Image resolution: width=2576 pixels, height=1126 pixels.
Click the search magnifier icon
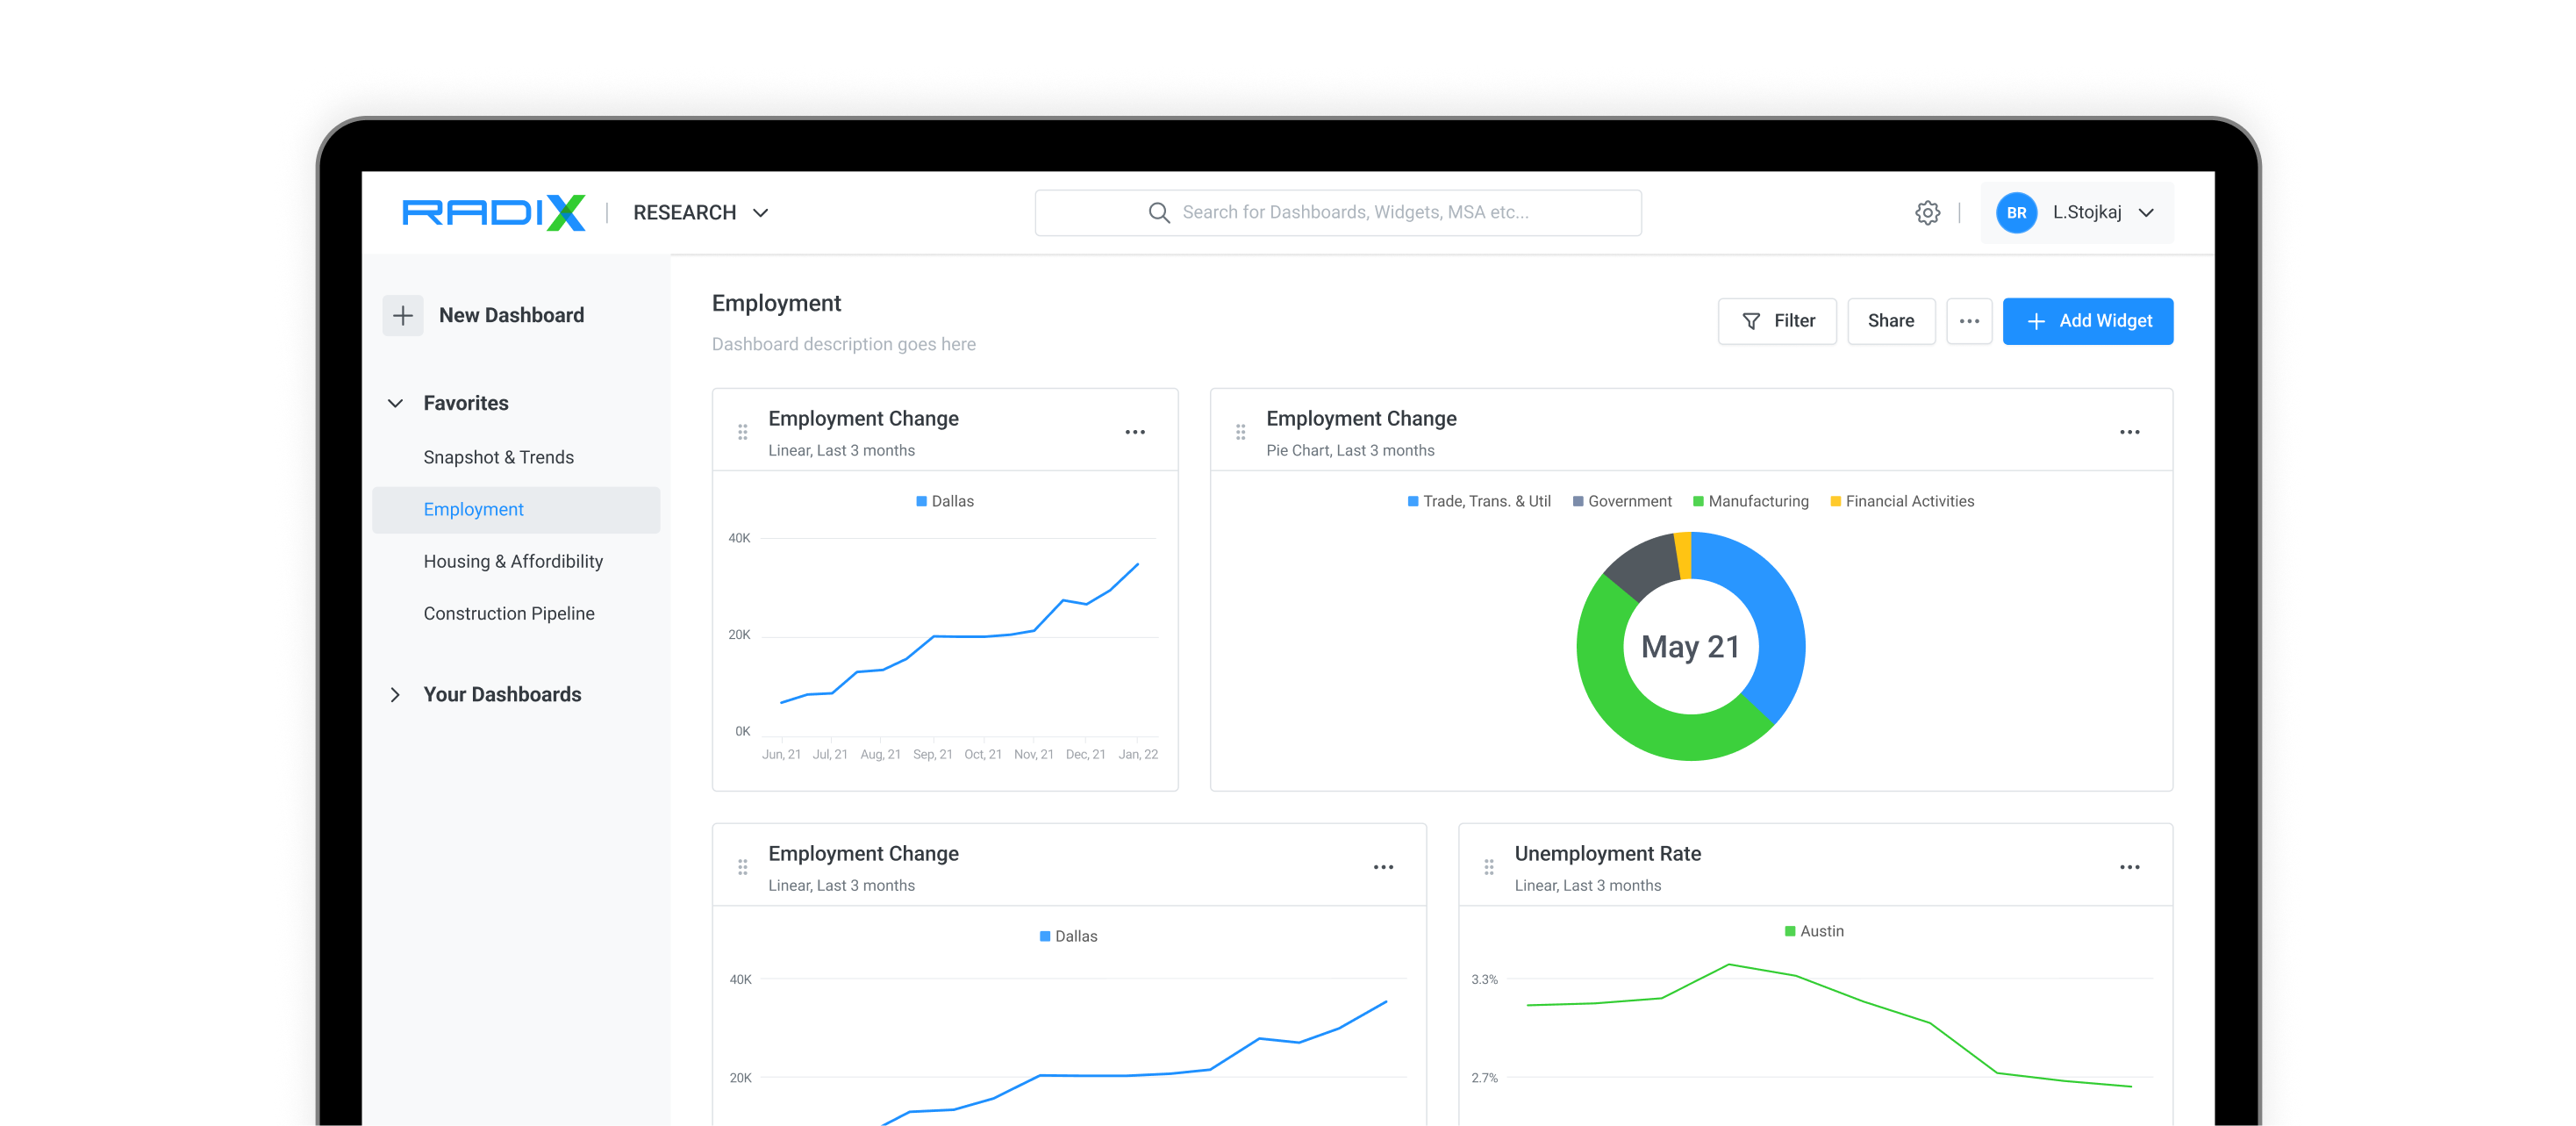coord(1158,213)
